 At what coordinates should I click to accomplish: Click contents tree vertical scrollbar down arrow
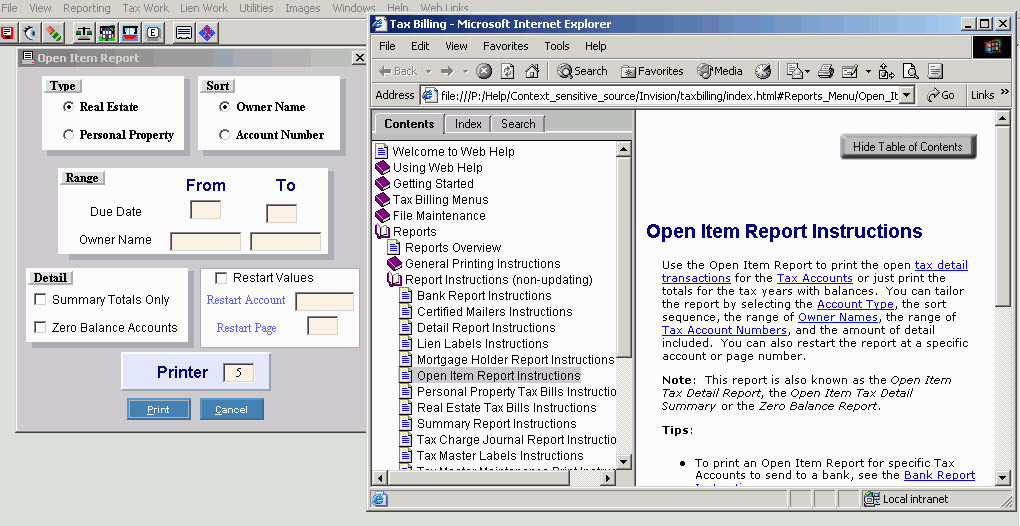click(x=623, y=462)
